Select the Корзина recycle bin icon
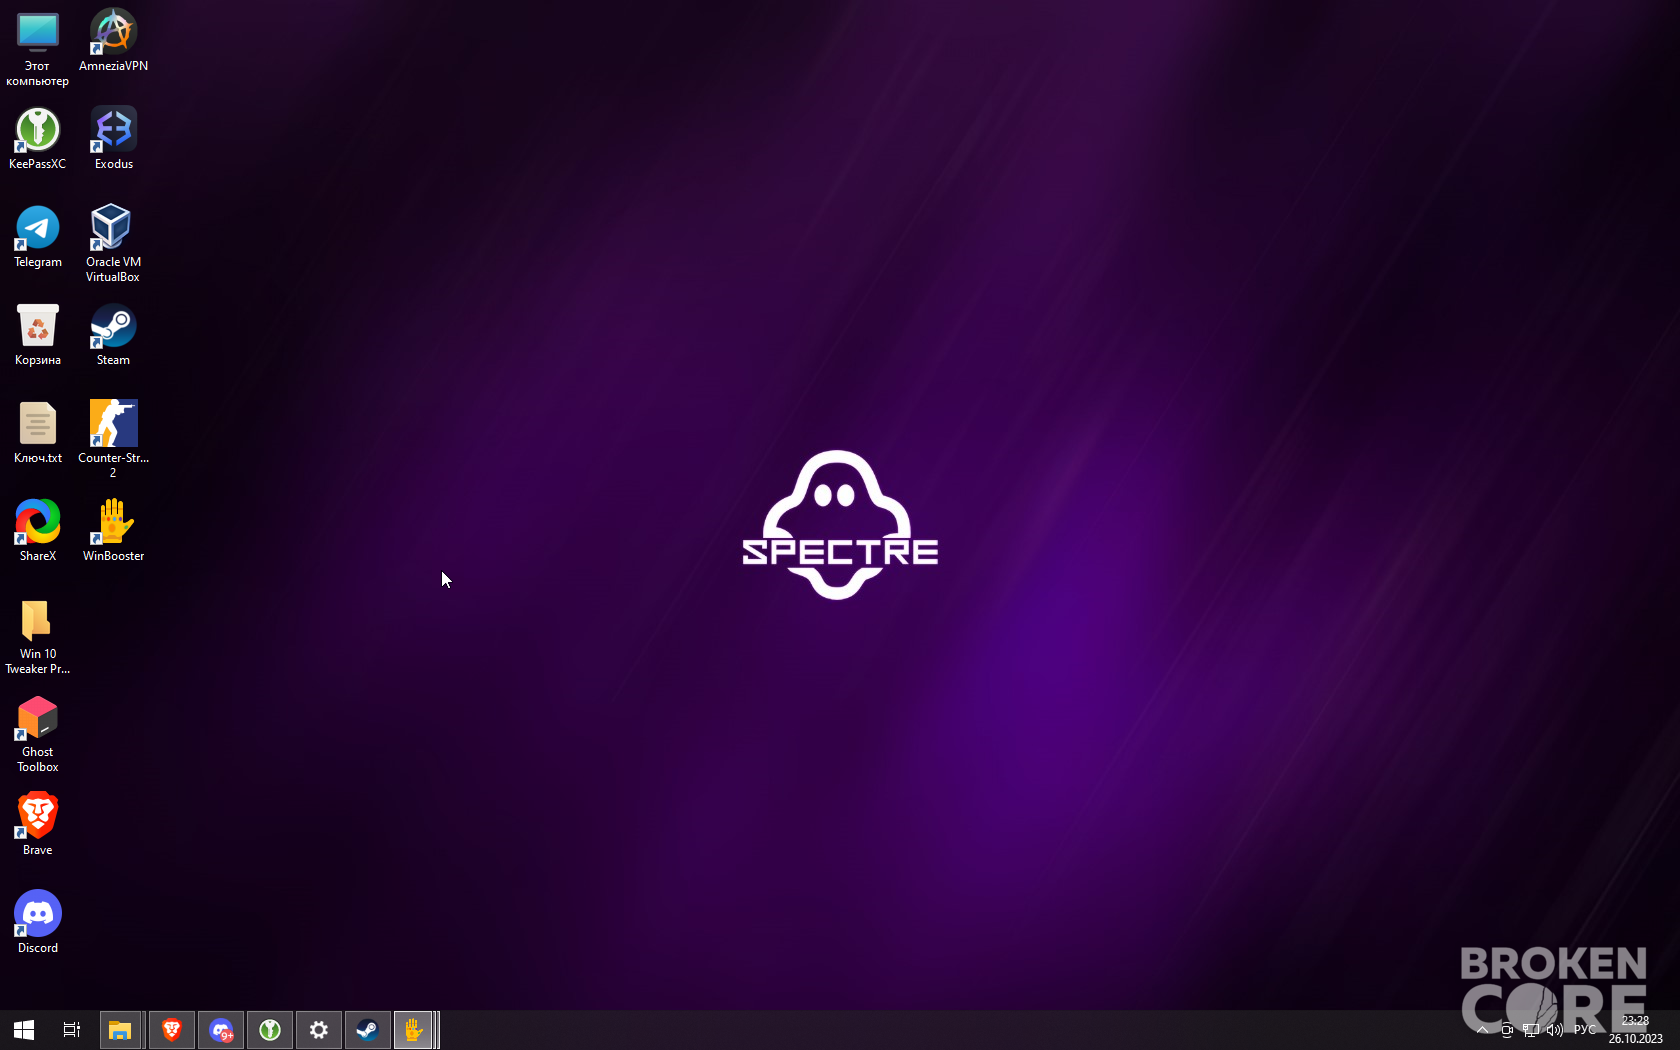 click(x=37, y=335)
